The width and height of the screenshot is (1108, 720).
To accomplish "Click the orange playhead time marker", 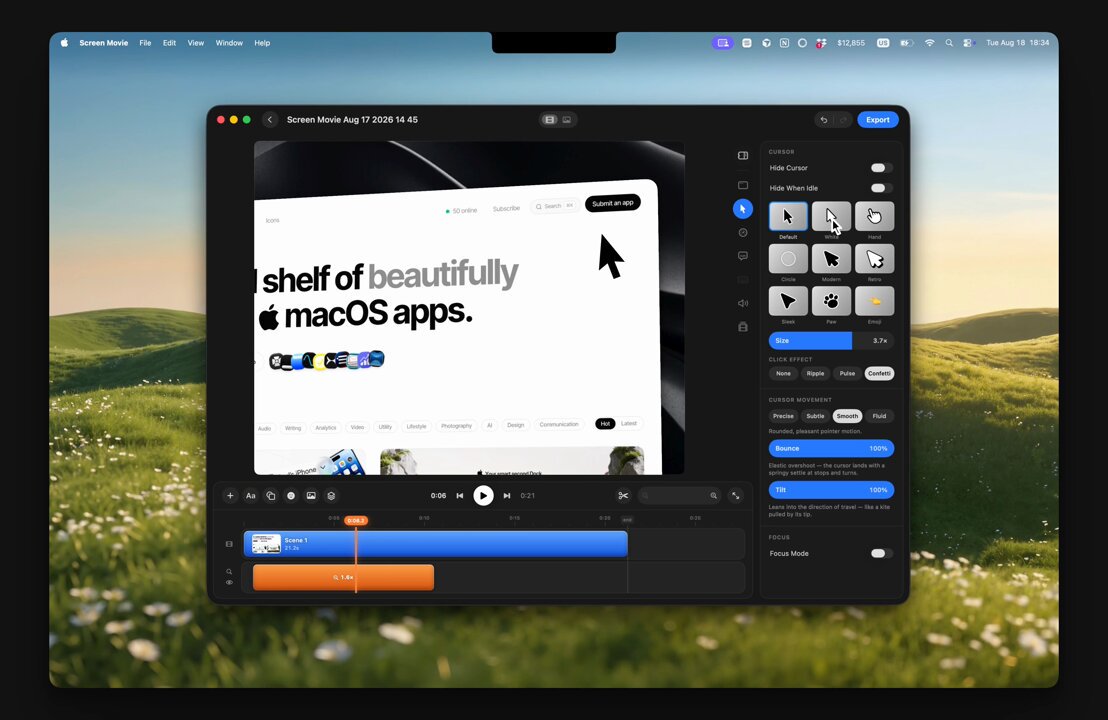I will click(x=355, y=521).
